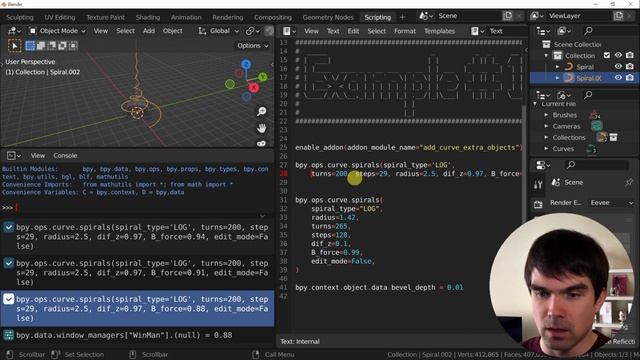640x360 pixels.
Task: Toggle history entry checkbox with B_force=0.91
Action: [x=9, y=263]
